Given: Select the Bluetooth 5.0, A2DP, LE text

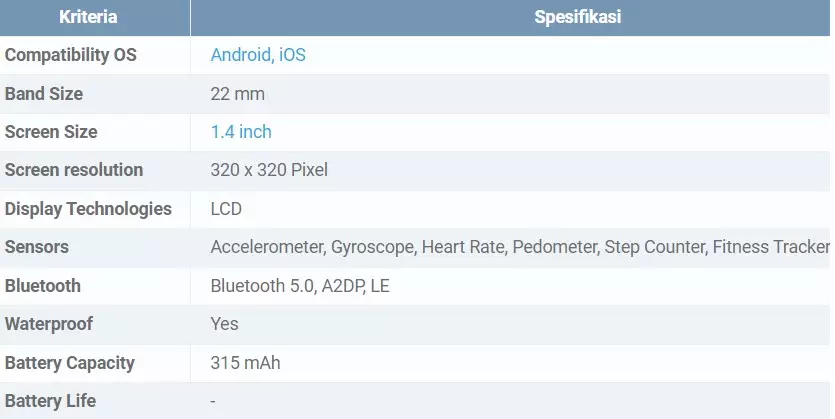Looking at the screenshot, I should 300,286.
